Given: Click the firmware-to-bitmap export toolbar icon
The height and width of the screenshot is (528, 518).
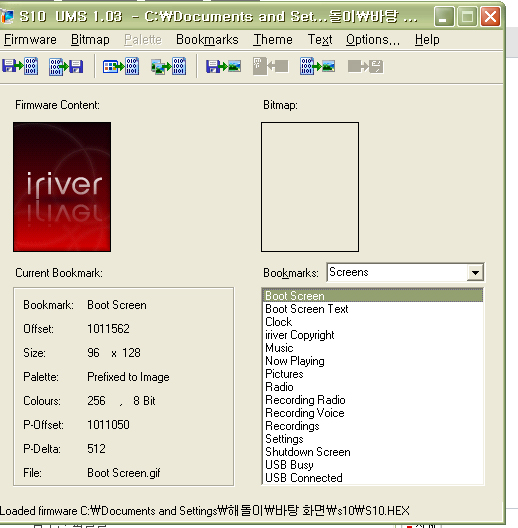Looking at the screenshot, I should click(x=317, y=66).
